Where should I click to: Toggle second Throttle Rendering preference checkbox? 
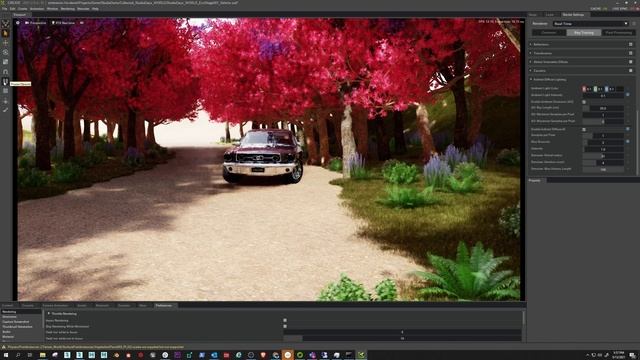coord(285,326)
